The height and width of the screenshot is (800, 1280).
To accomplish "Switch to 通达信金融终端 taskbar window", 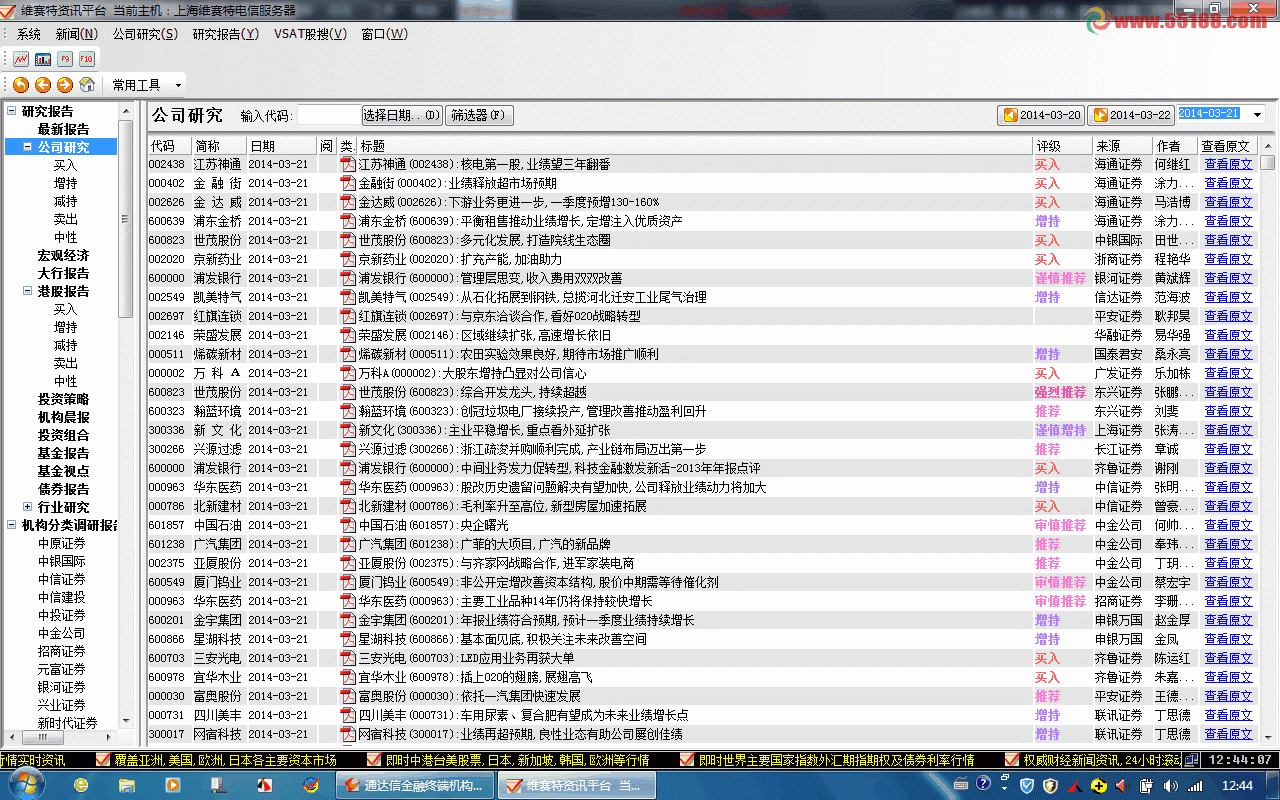I will click(x=414, y=785).
